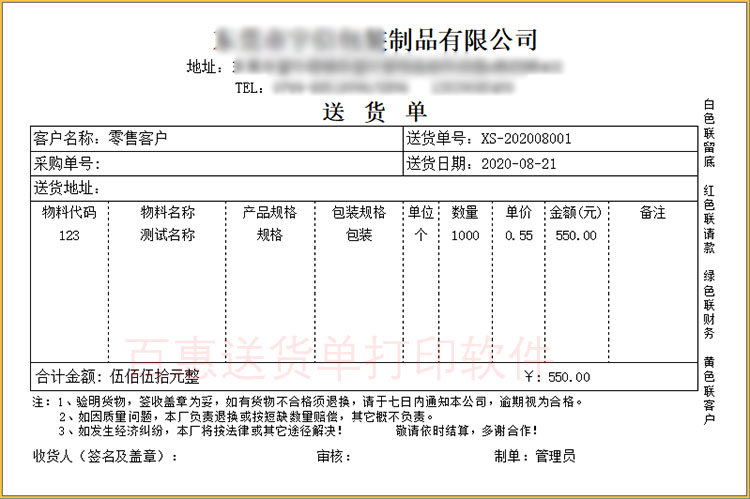Select the 测试名称 cell

(x=167, y=235)
